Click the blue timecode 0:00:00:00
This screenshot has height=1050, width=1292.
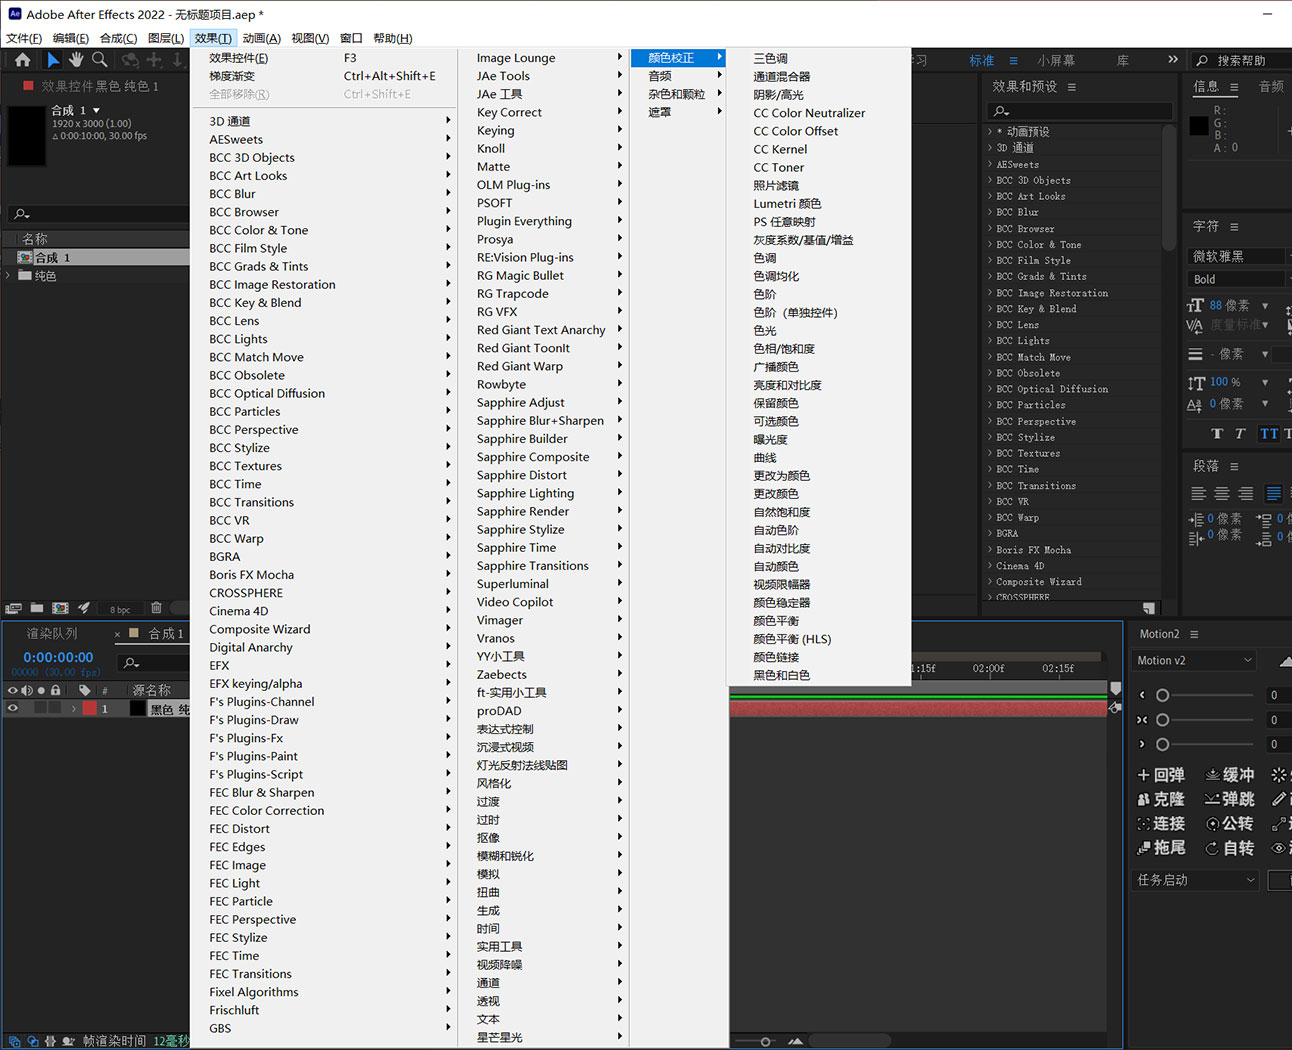pos(58,657)
